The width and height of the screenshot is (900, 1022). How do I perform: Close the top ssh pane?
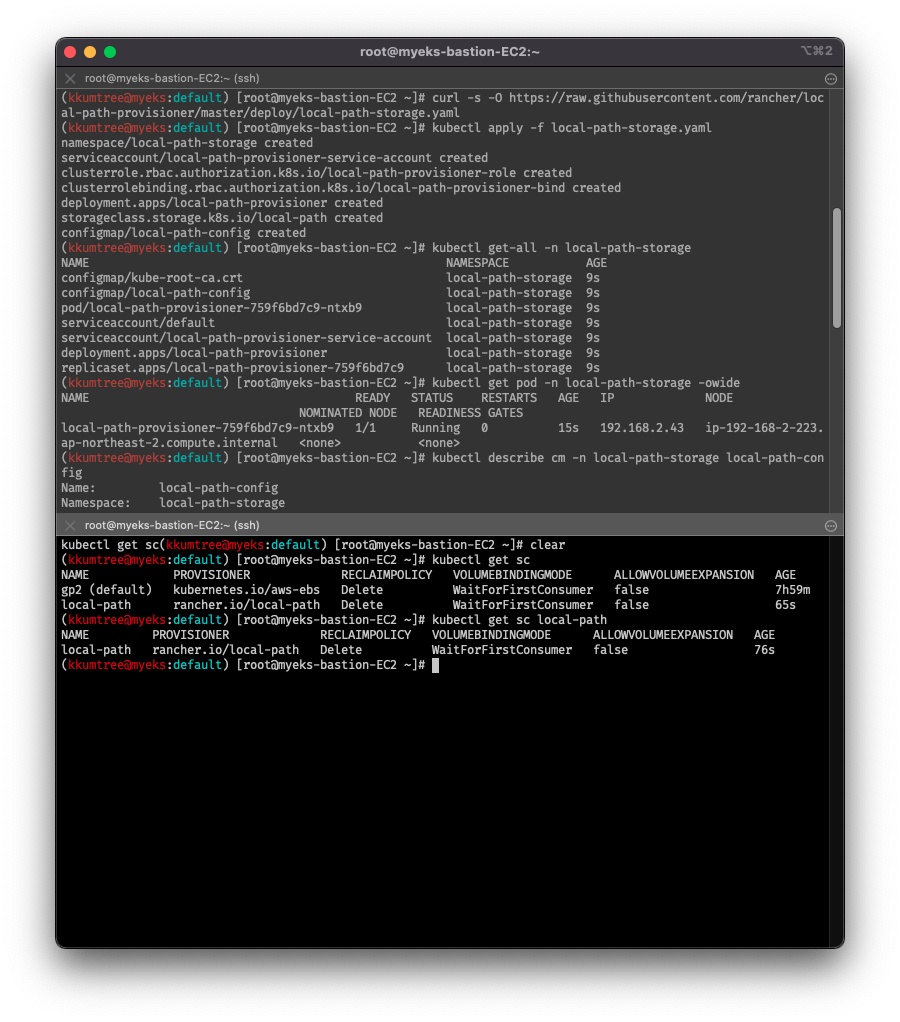(70, 78)
